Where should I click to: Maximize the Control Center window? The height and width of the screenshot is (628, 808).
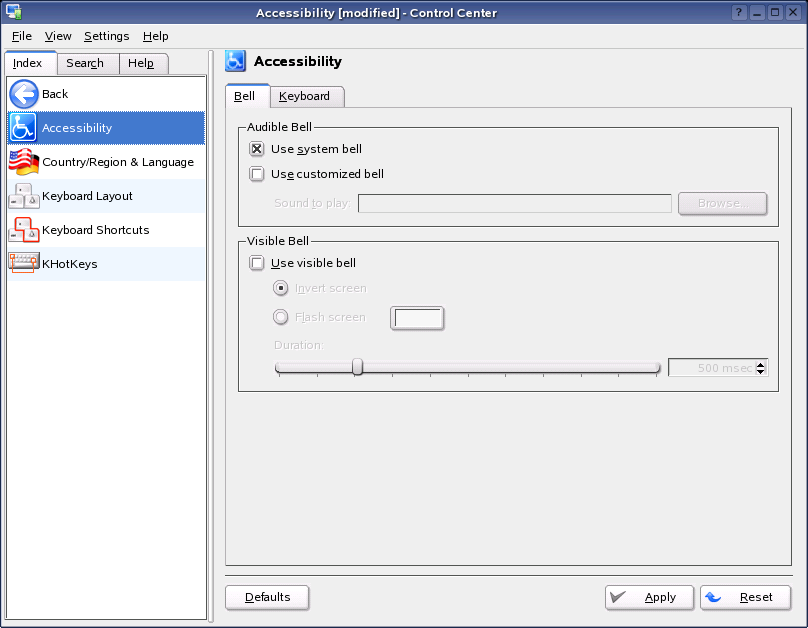tap(775, 12)
